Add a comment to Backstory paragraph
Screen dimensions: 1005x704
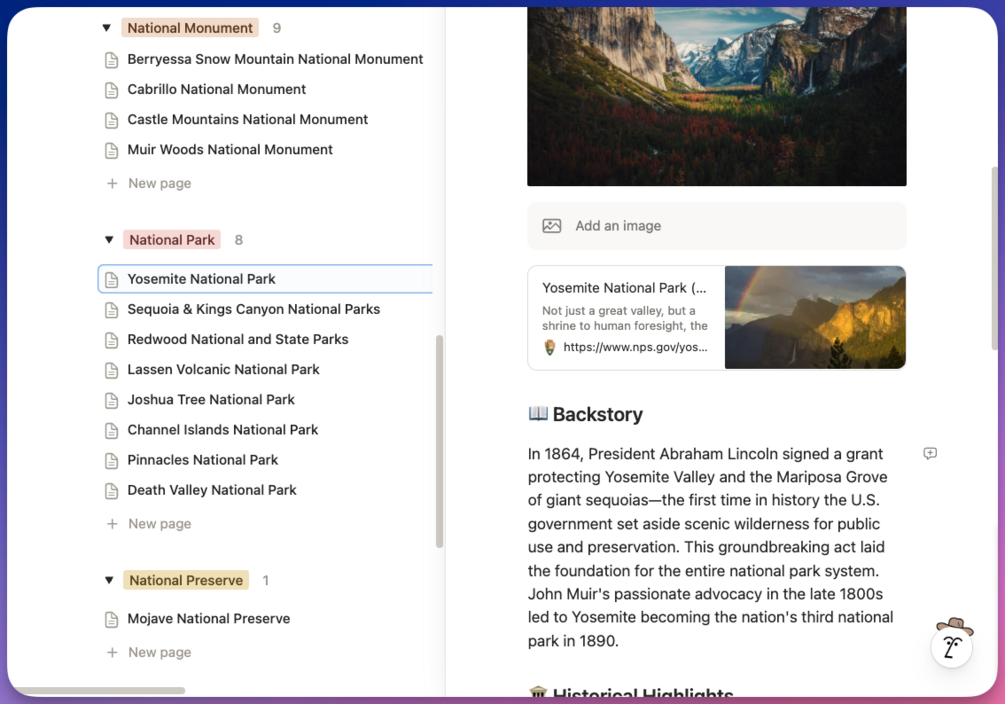(x=930, y=453)
